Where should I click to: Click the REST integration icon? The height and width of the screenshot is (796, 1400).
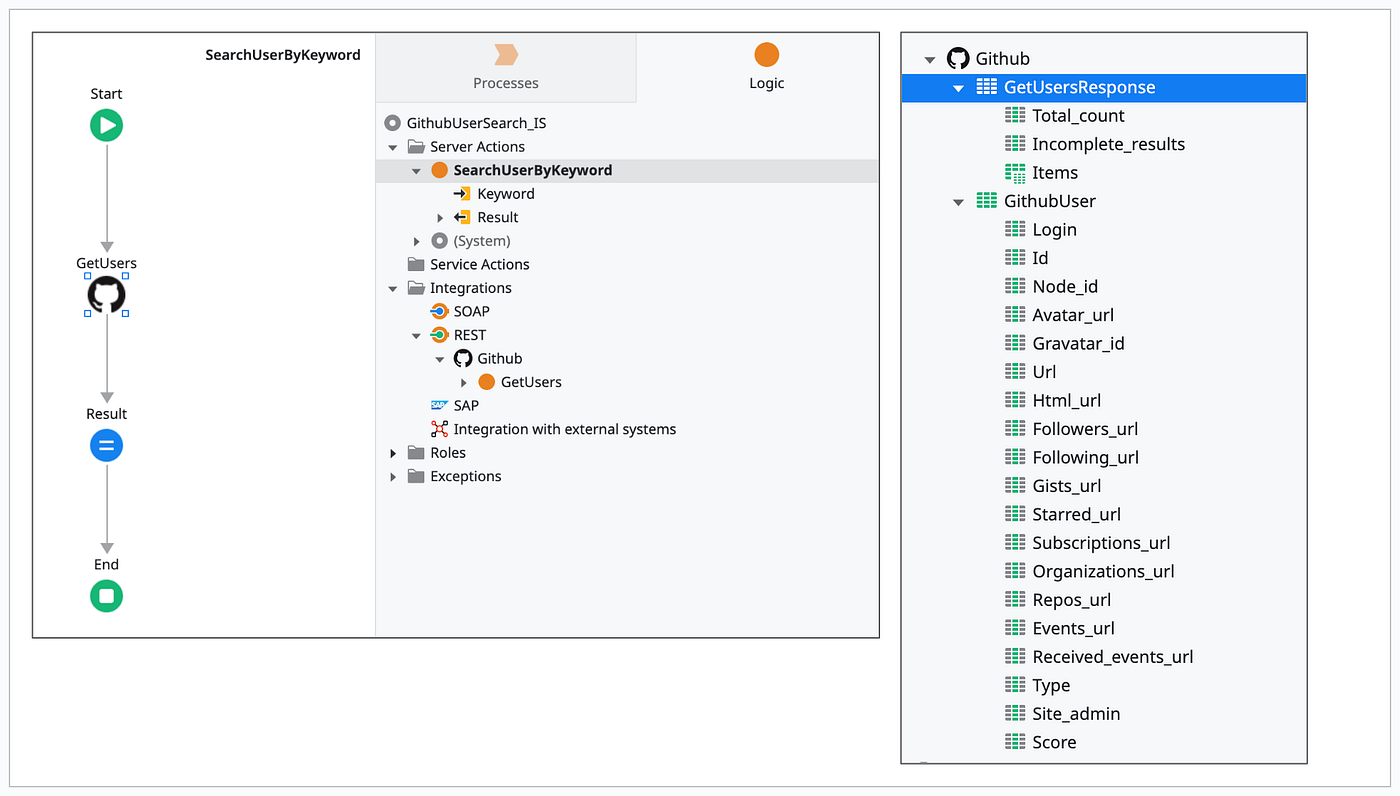439,335
